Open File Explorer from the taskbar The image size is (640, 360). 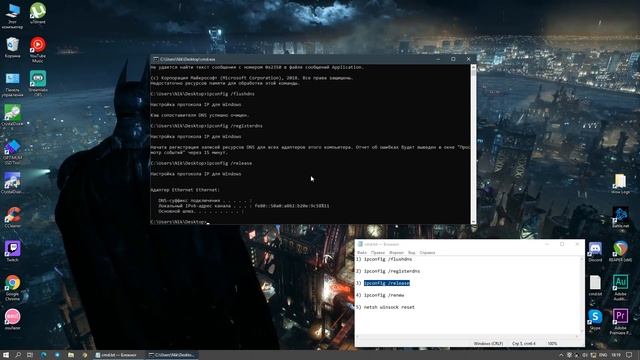(x=71, y=355)
